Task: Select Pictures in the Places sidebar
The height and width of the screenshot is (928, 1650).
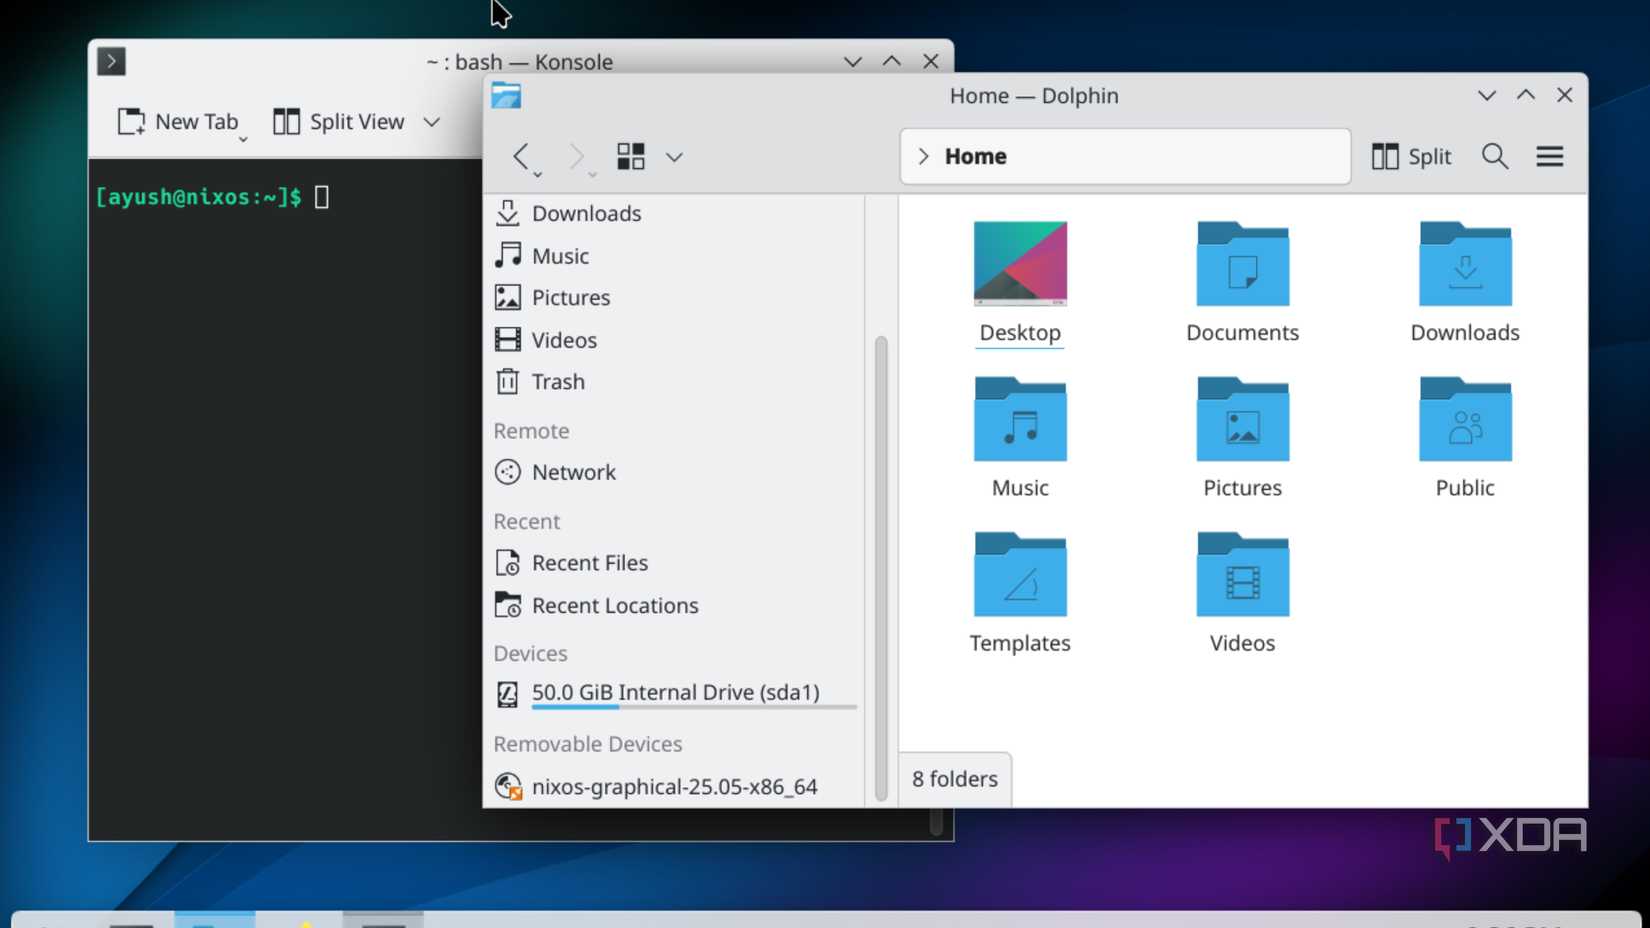Action: (675, 298)
